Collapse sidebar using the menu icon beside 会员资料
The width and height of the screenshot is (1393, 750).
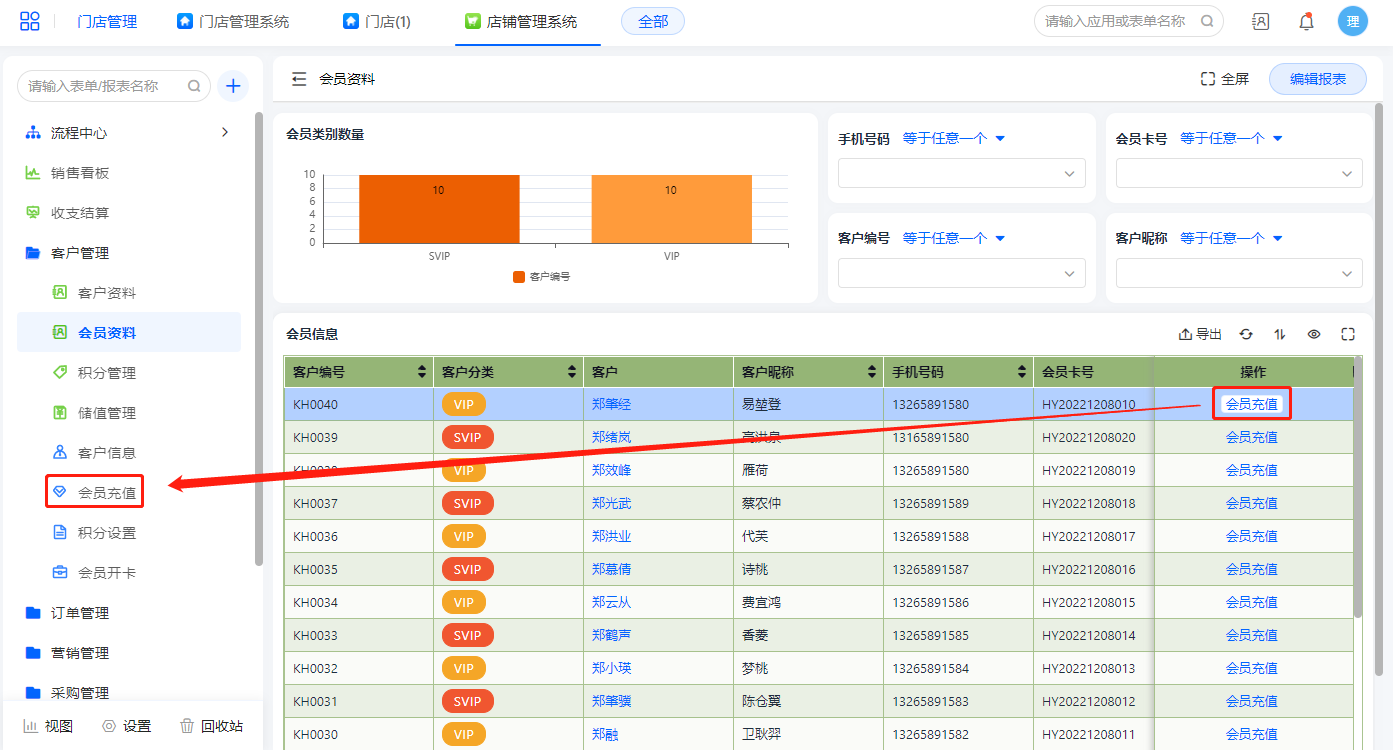click(x=299, y=79)
